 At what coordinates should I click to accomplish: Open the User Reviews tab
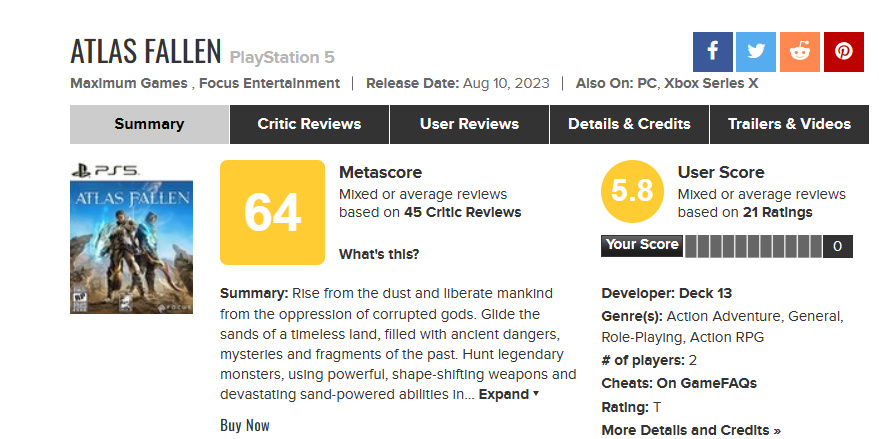[x=469, y=124]
